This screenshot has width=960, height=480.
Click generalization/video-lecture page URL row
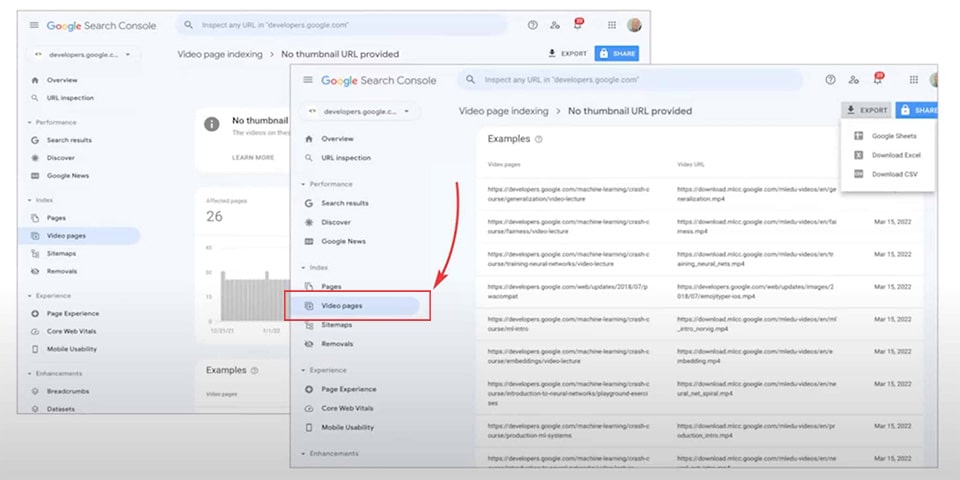pyautogui.click(x=568, y=193)
